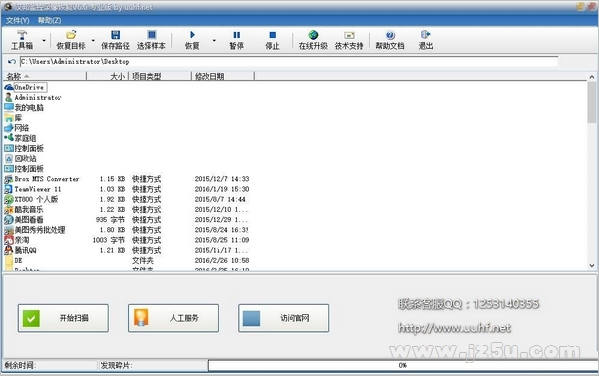599x376 pixels.
Task: Click the 访问官网 button
Action: pos(283,318)
